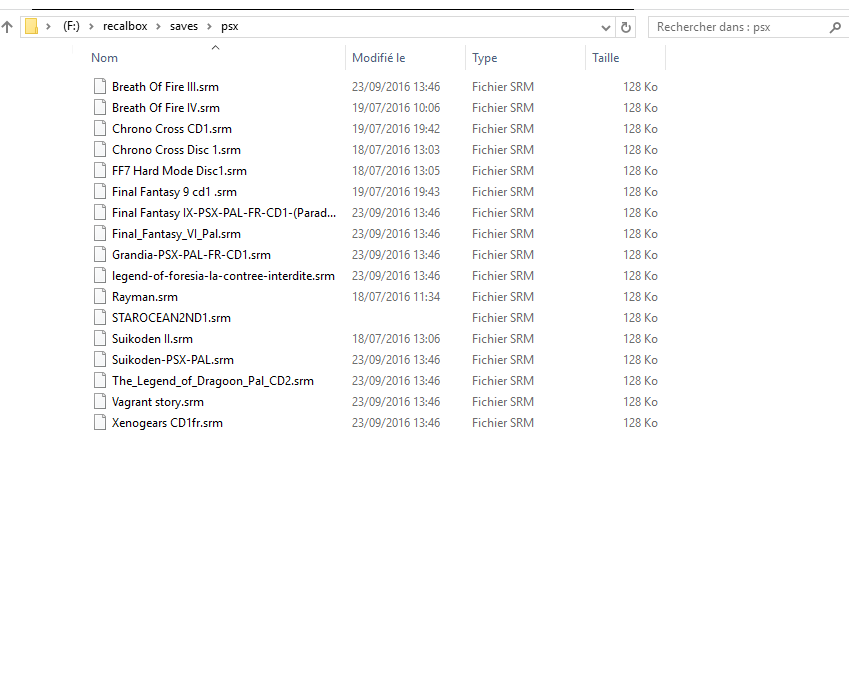Click file icon of Final_Fantasy_VI_Pal.srm
The width and height of the screenshot is (849, 678).
pos(100,234)
